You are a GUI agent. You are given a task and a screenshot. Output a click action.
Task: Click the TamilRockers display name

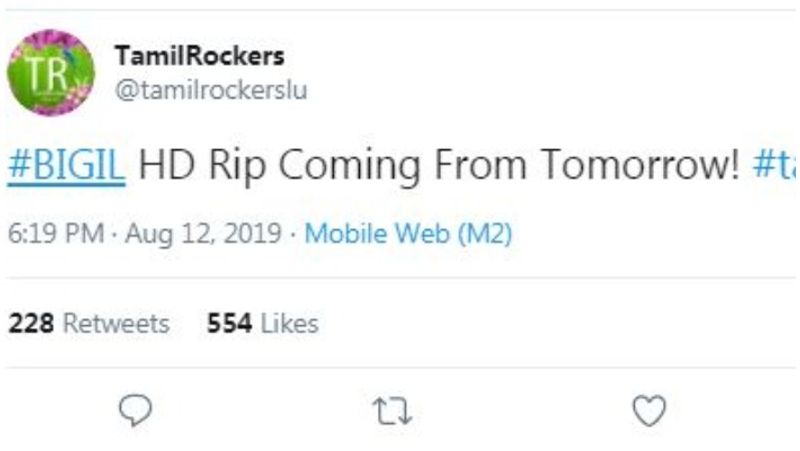[199, 56]
